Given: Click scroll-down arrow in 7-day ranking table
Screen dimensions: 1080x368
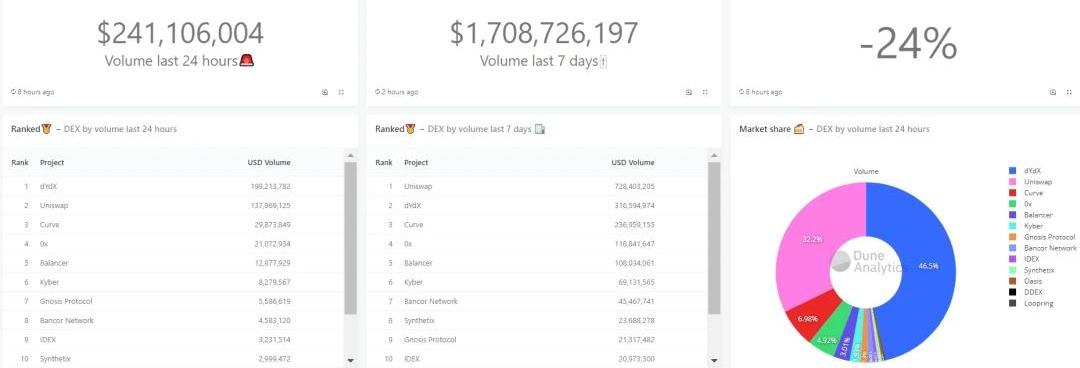Looking at the screenshot, I should click(x=714, y=360).
